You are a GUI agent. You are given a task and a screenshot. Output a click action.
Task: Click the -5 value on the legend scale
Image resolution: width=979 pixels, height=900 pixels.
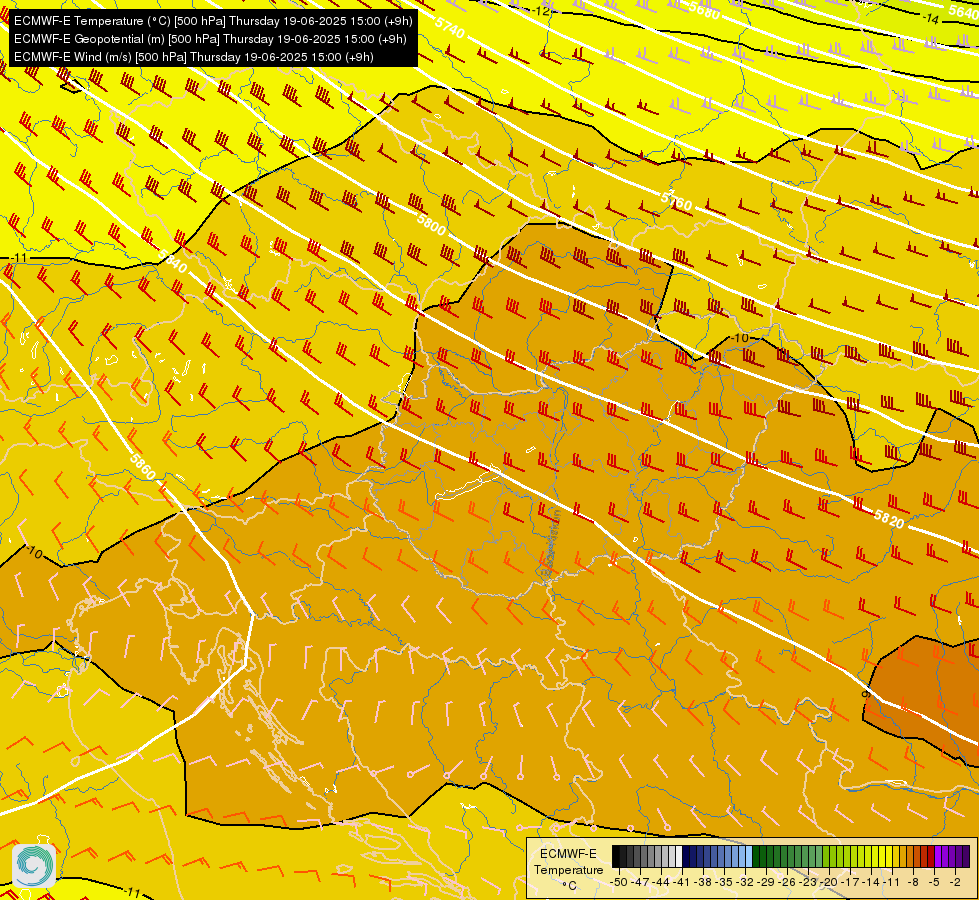click(x=934, y=882)
